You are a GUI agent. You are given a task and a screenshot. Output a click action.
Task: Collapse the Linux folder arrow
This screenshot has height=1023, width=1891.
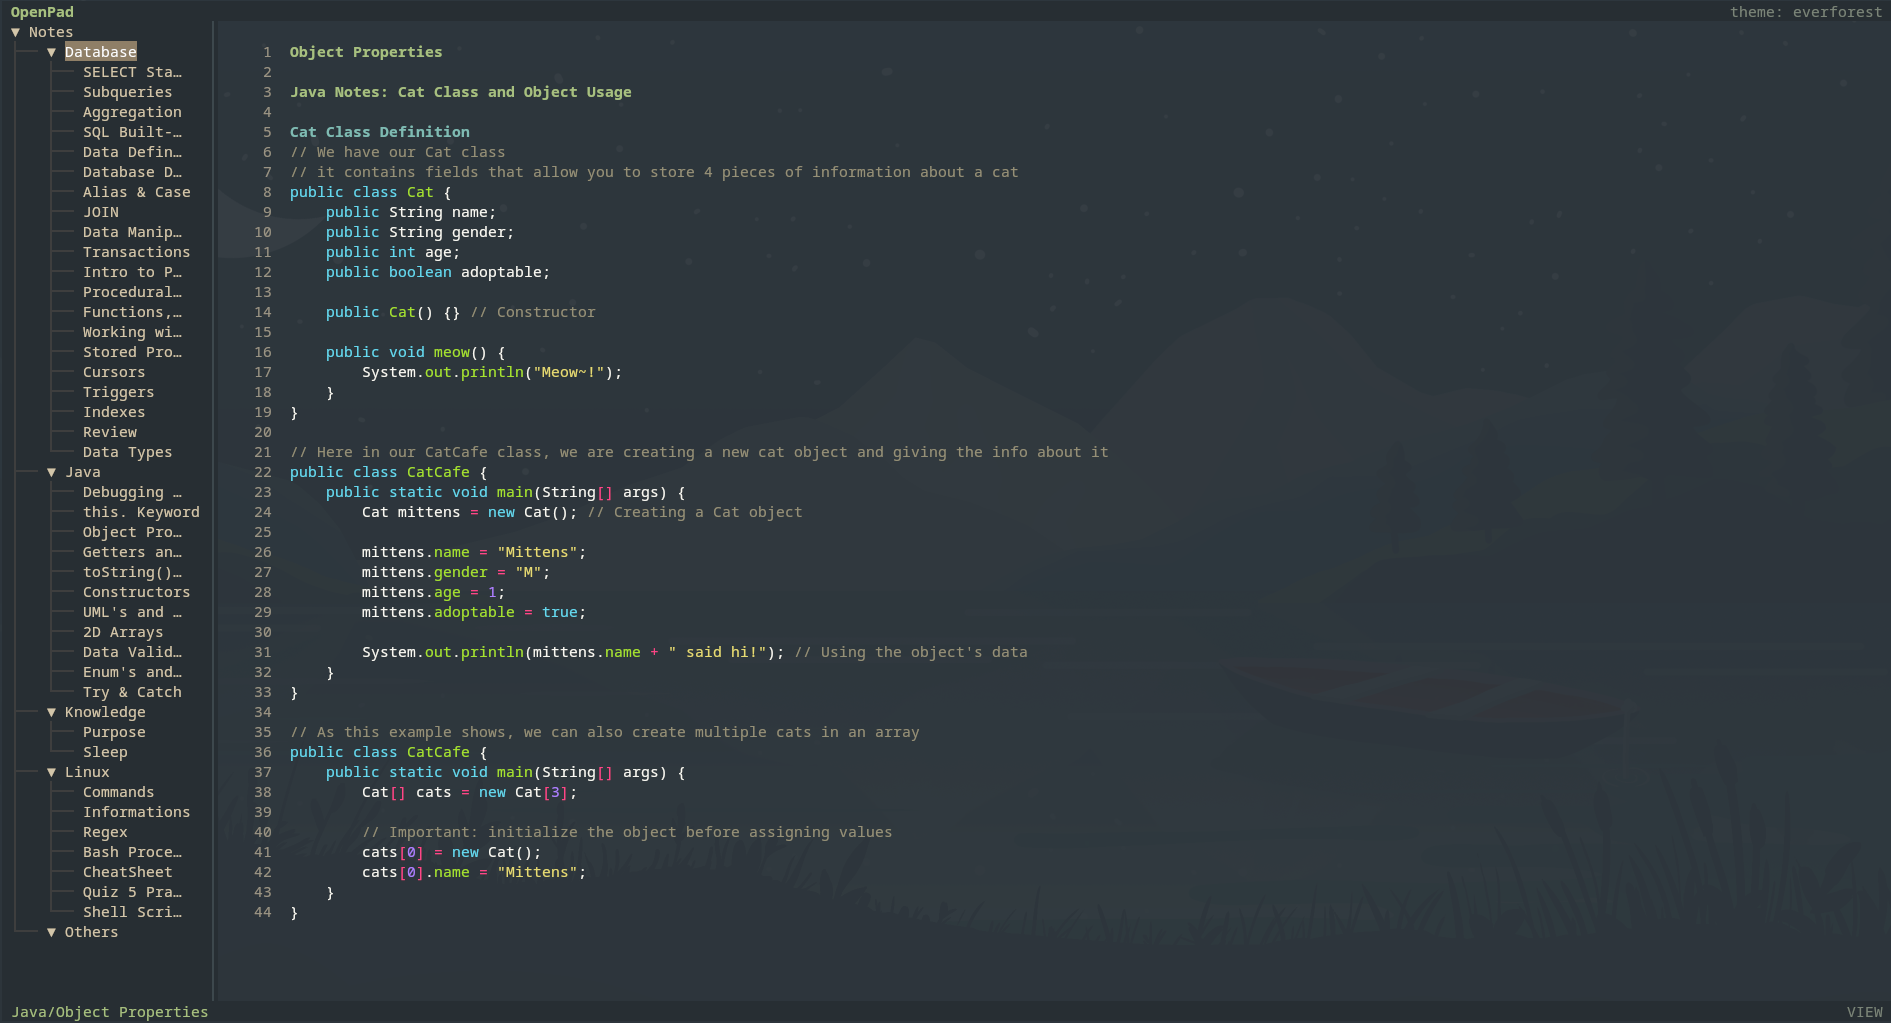[x=51, y=772]
